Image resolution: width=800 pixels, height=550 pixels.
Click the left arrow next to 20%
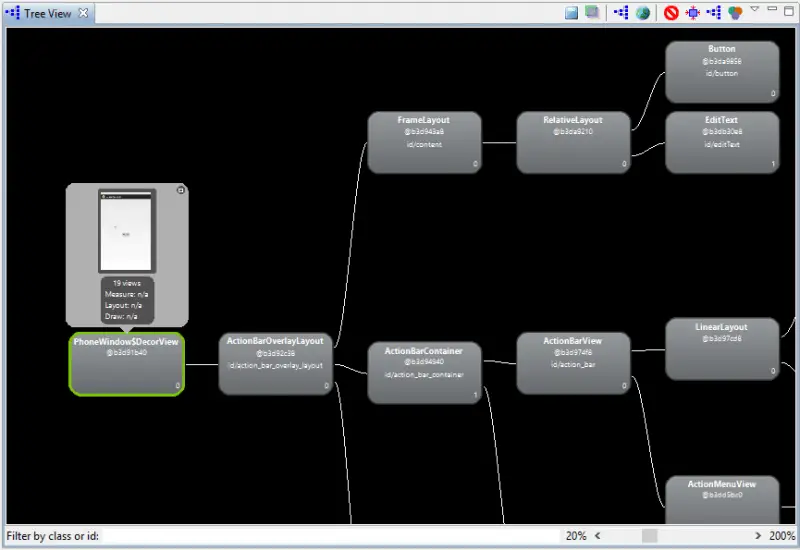[598, 536]
